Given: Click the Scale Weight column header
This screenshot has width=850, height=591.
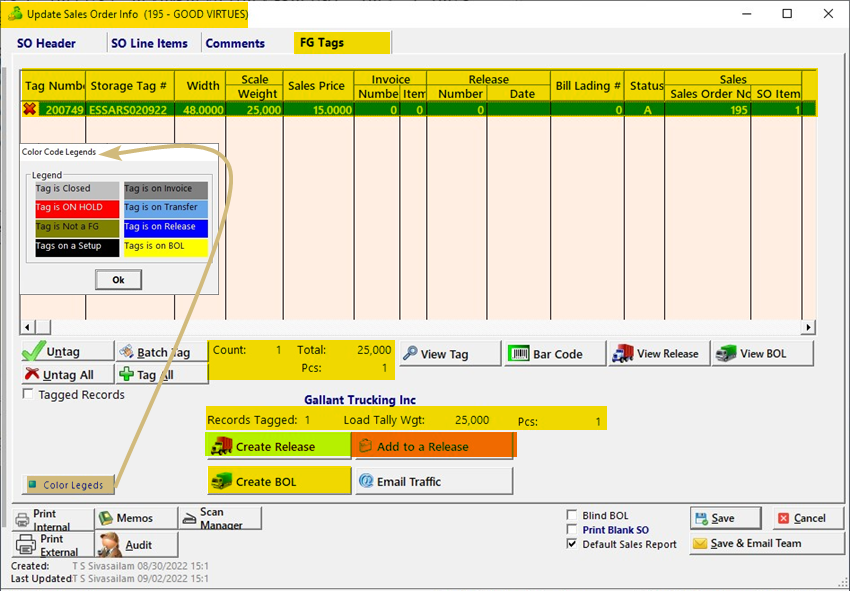Looking at the screenshot, I should [x=254, y=86].
